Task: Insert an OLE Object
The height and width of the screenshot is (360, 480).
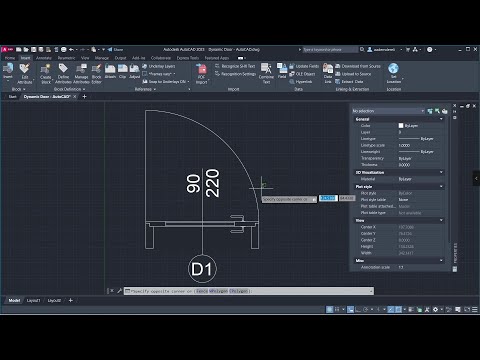Action: pos(302,74)
